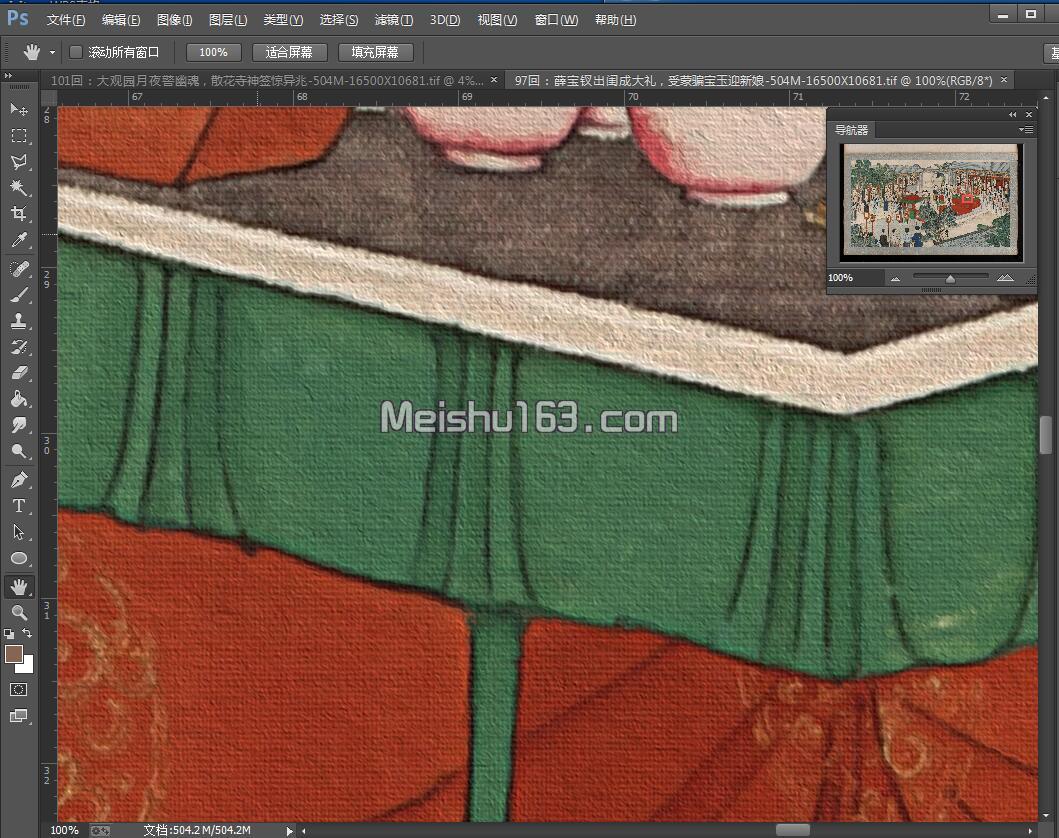Select the Pen tool
The width and height of the screenshot is (1059, 838).
click(x=19, y=480)
